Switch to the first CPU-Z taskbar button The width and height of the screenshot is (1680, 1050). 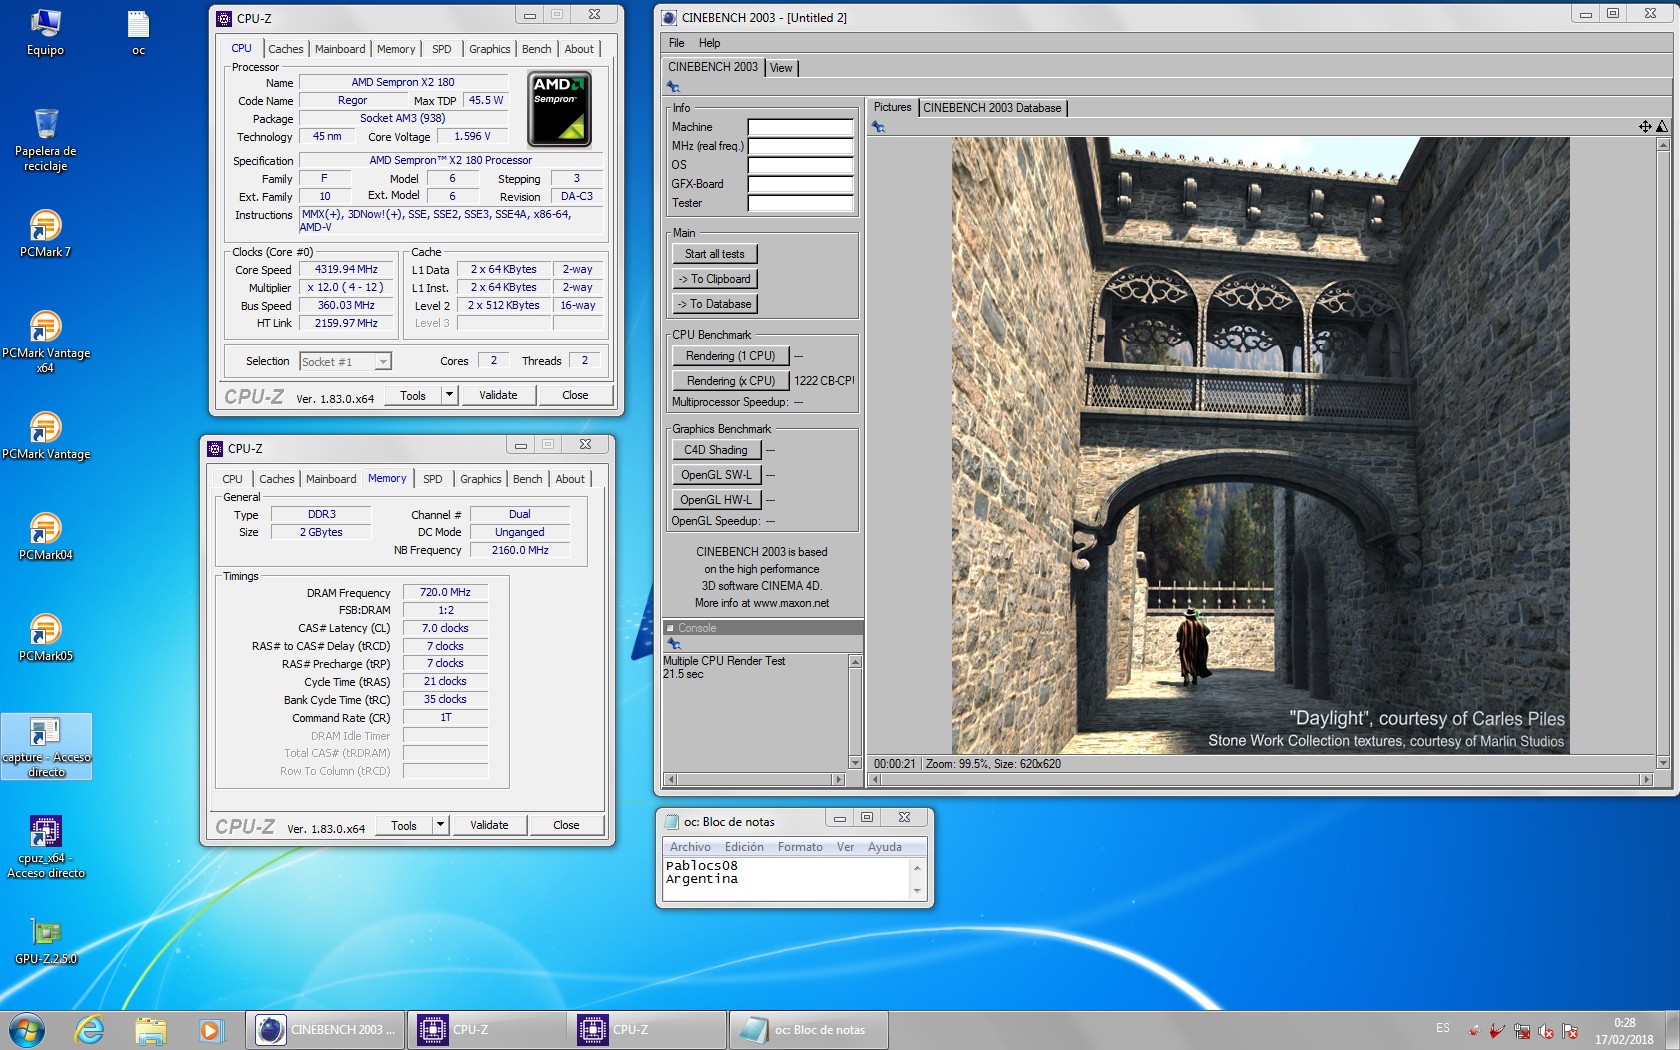486,1029
